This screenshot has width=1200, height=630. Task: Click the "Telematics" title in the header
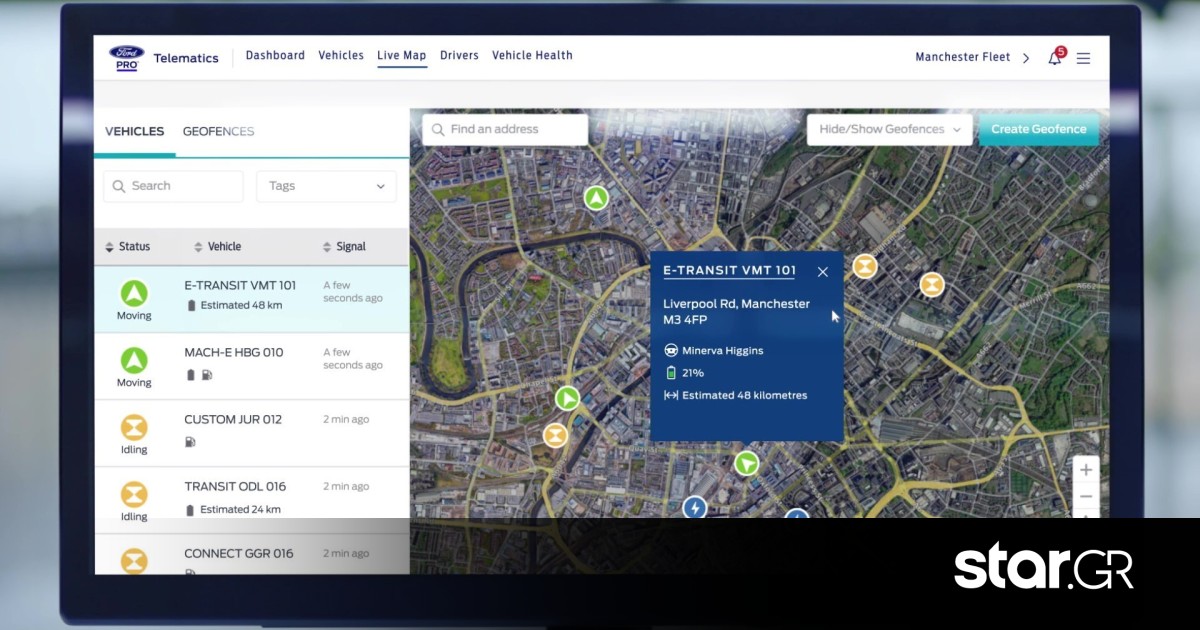coord(186,59)
